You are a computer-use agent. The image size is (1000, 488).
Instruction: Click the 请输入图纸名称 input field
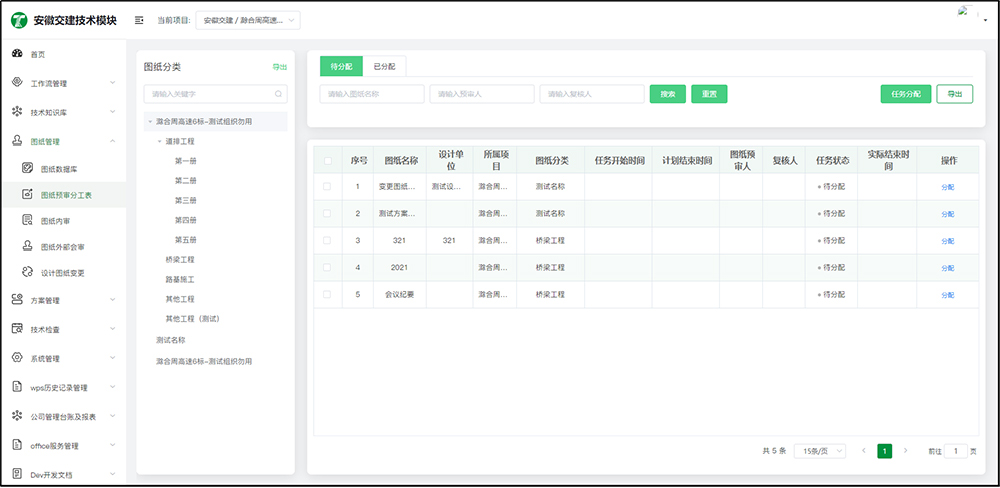pyautogui.click(x=371, y=94)
